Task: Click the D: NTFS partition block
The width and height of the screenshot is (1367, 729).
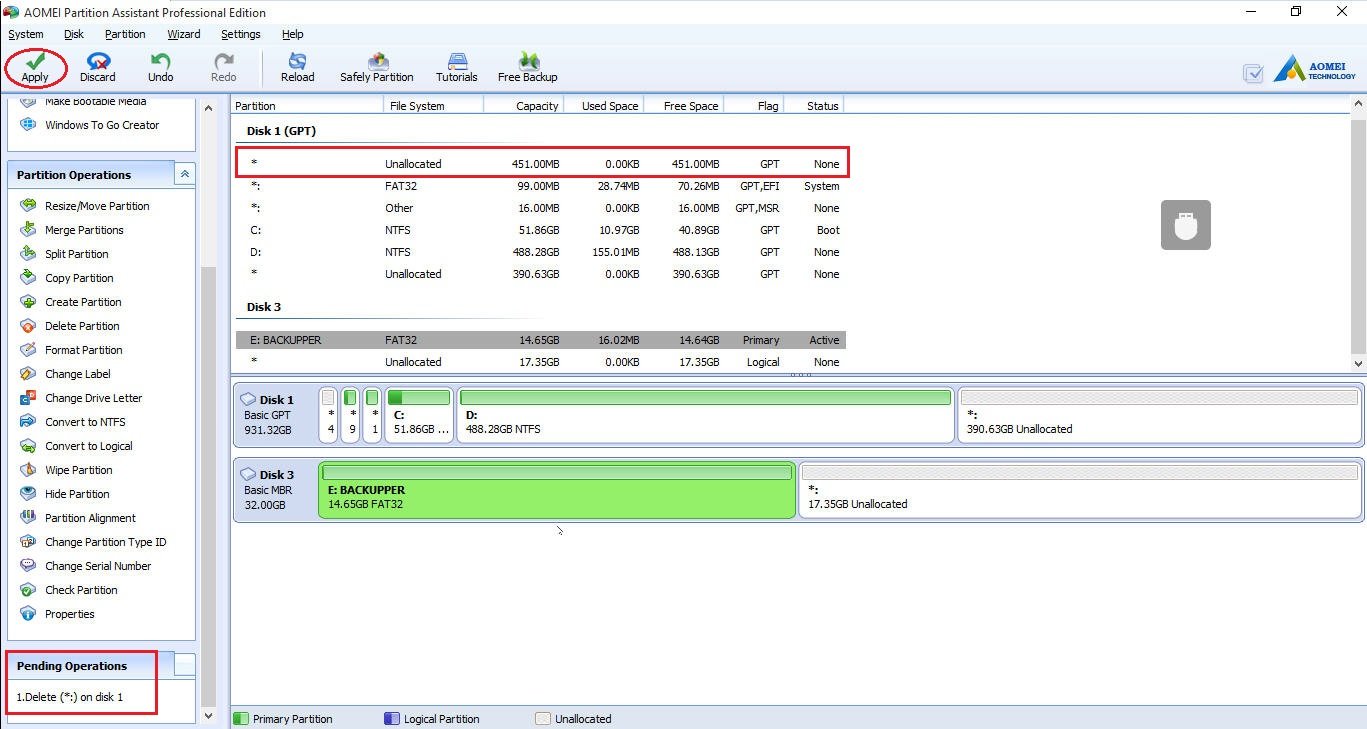Action: 705,416
